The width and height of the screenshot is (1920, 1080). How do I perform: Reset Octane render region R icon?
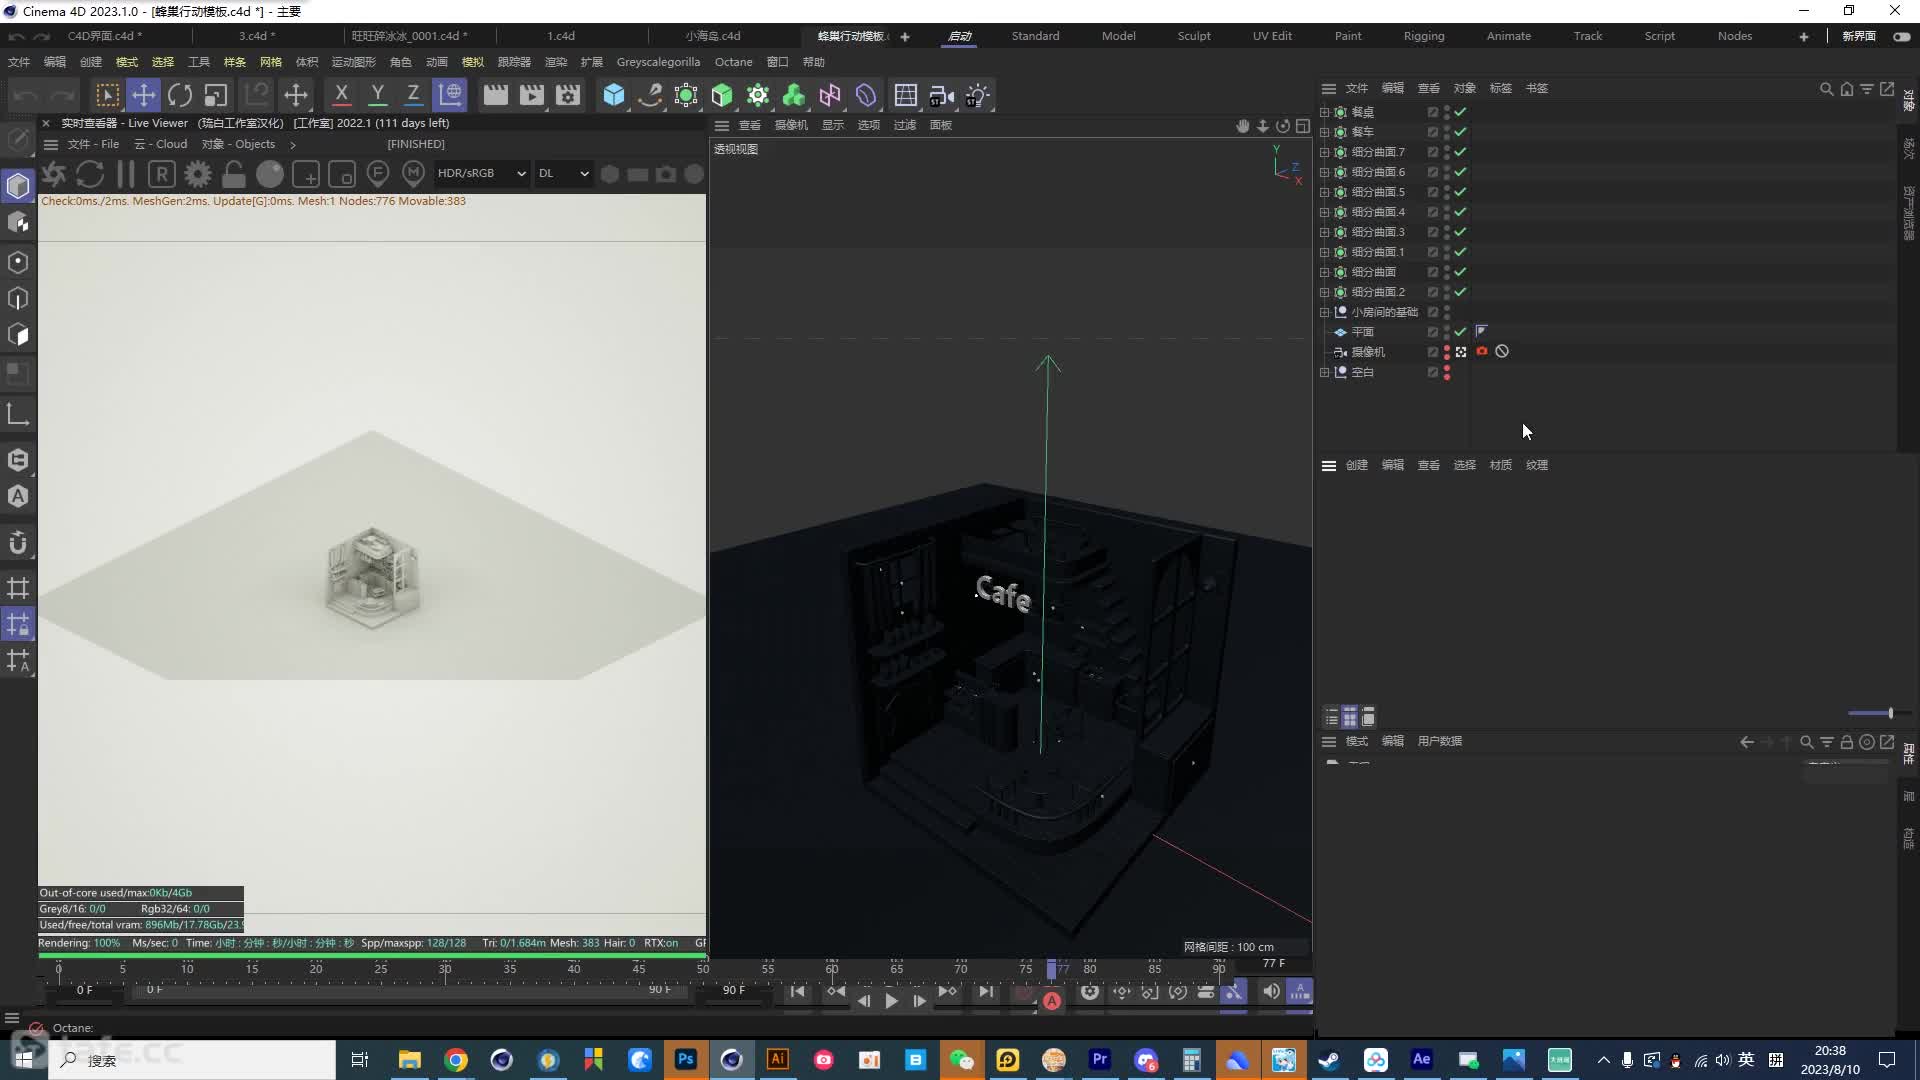[x=162, y=174]
